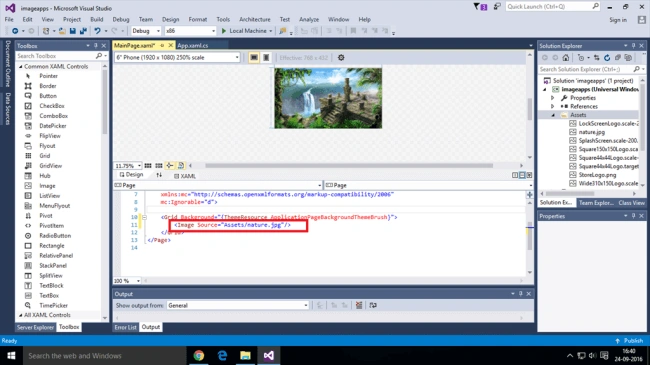
Task: Click the swap panes arrows icon
Action: (159, 175)
